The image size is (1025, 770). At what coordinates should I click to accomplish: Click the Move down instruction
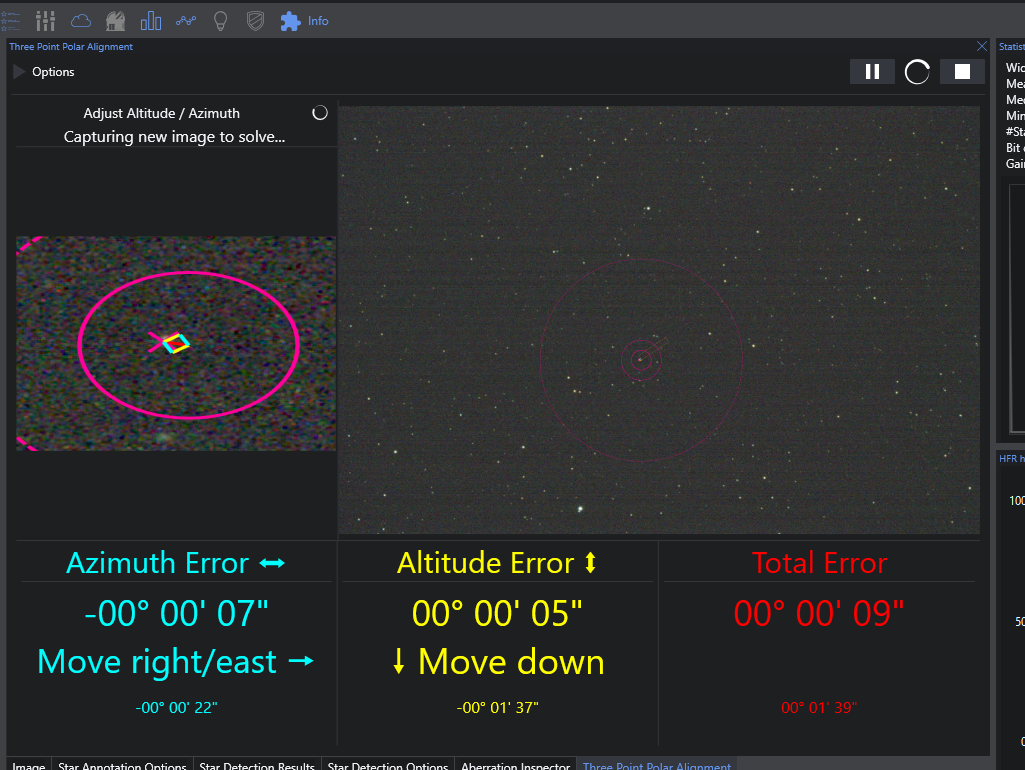point(497,661)
